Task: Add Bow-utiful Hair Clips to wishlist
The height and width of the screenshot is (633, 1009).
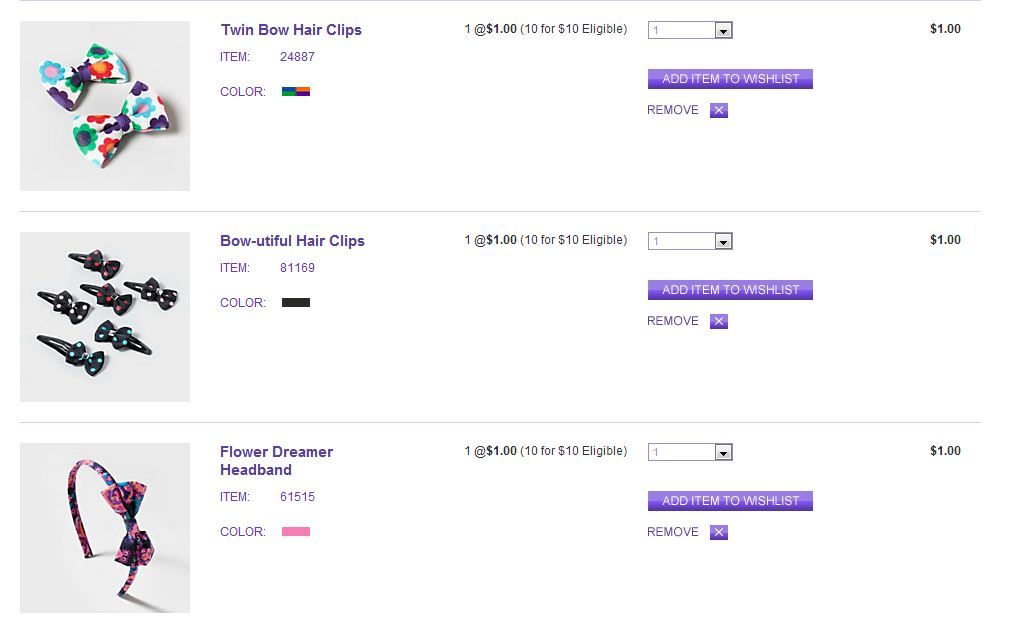Action: pyautogui.click(x=730, y=290)
